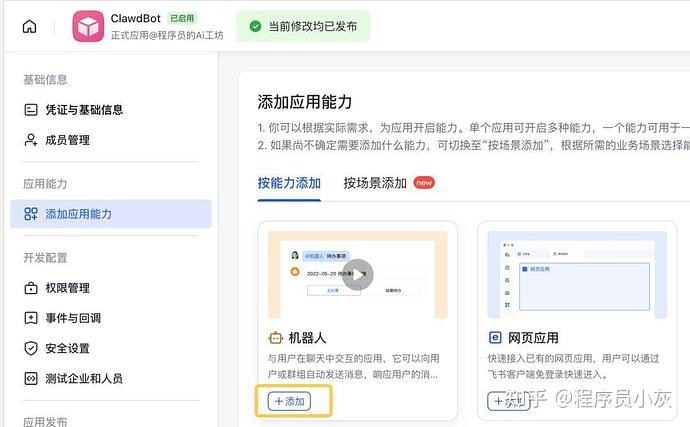Click 添加 button under 机器人
690x427 pixels.
(x=290, y=401)
